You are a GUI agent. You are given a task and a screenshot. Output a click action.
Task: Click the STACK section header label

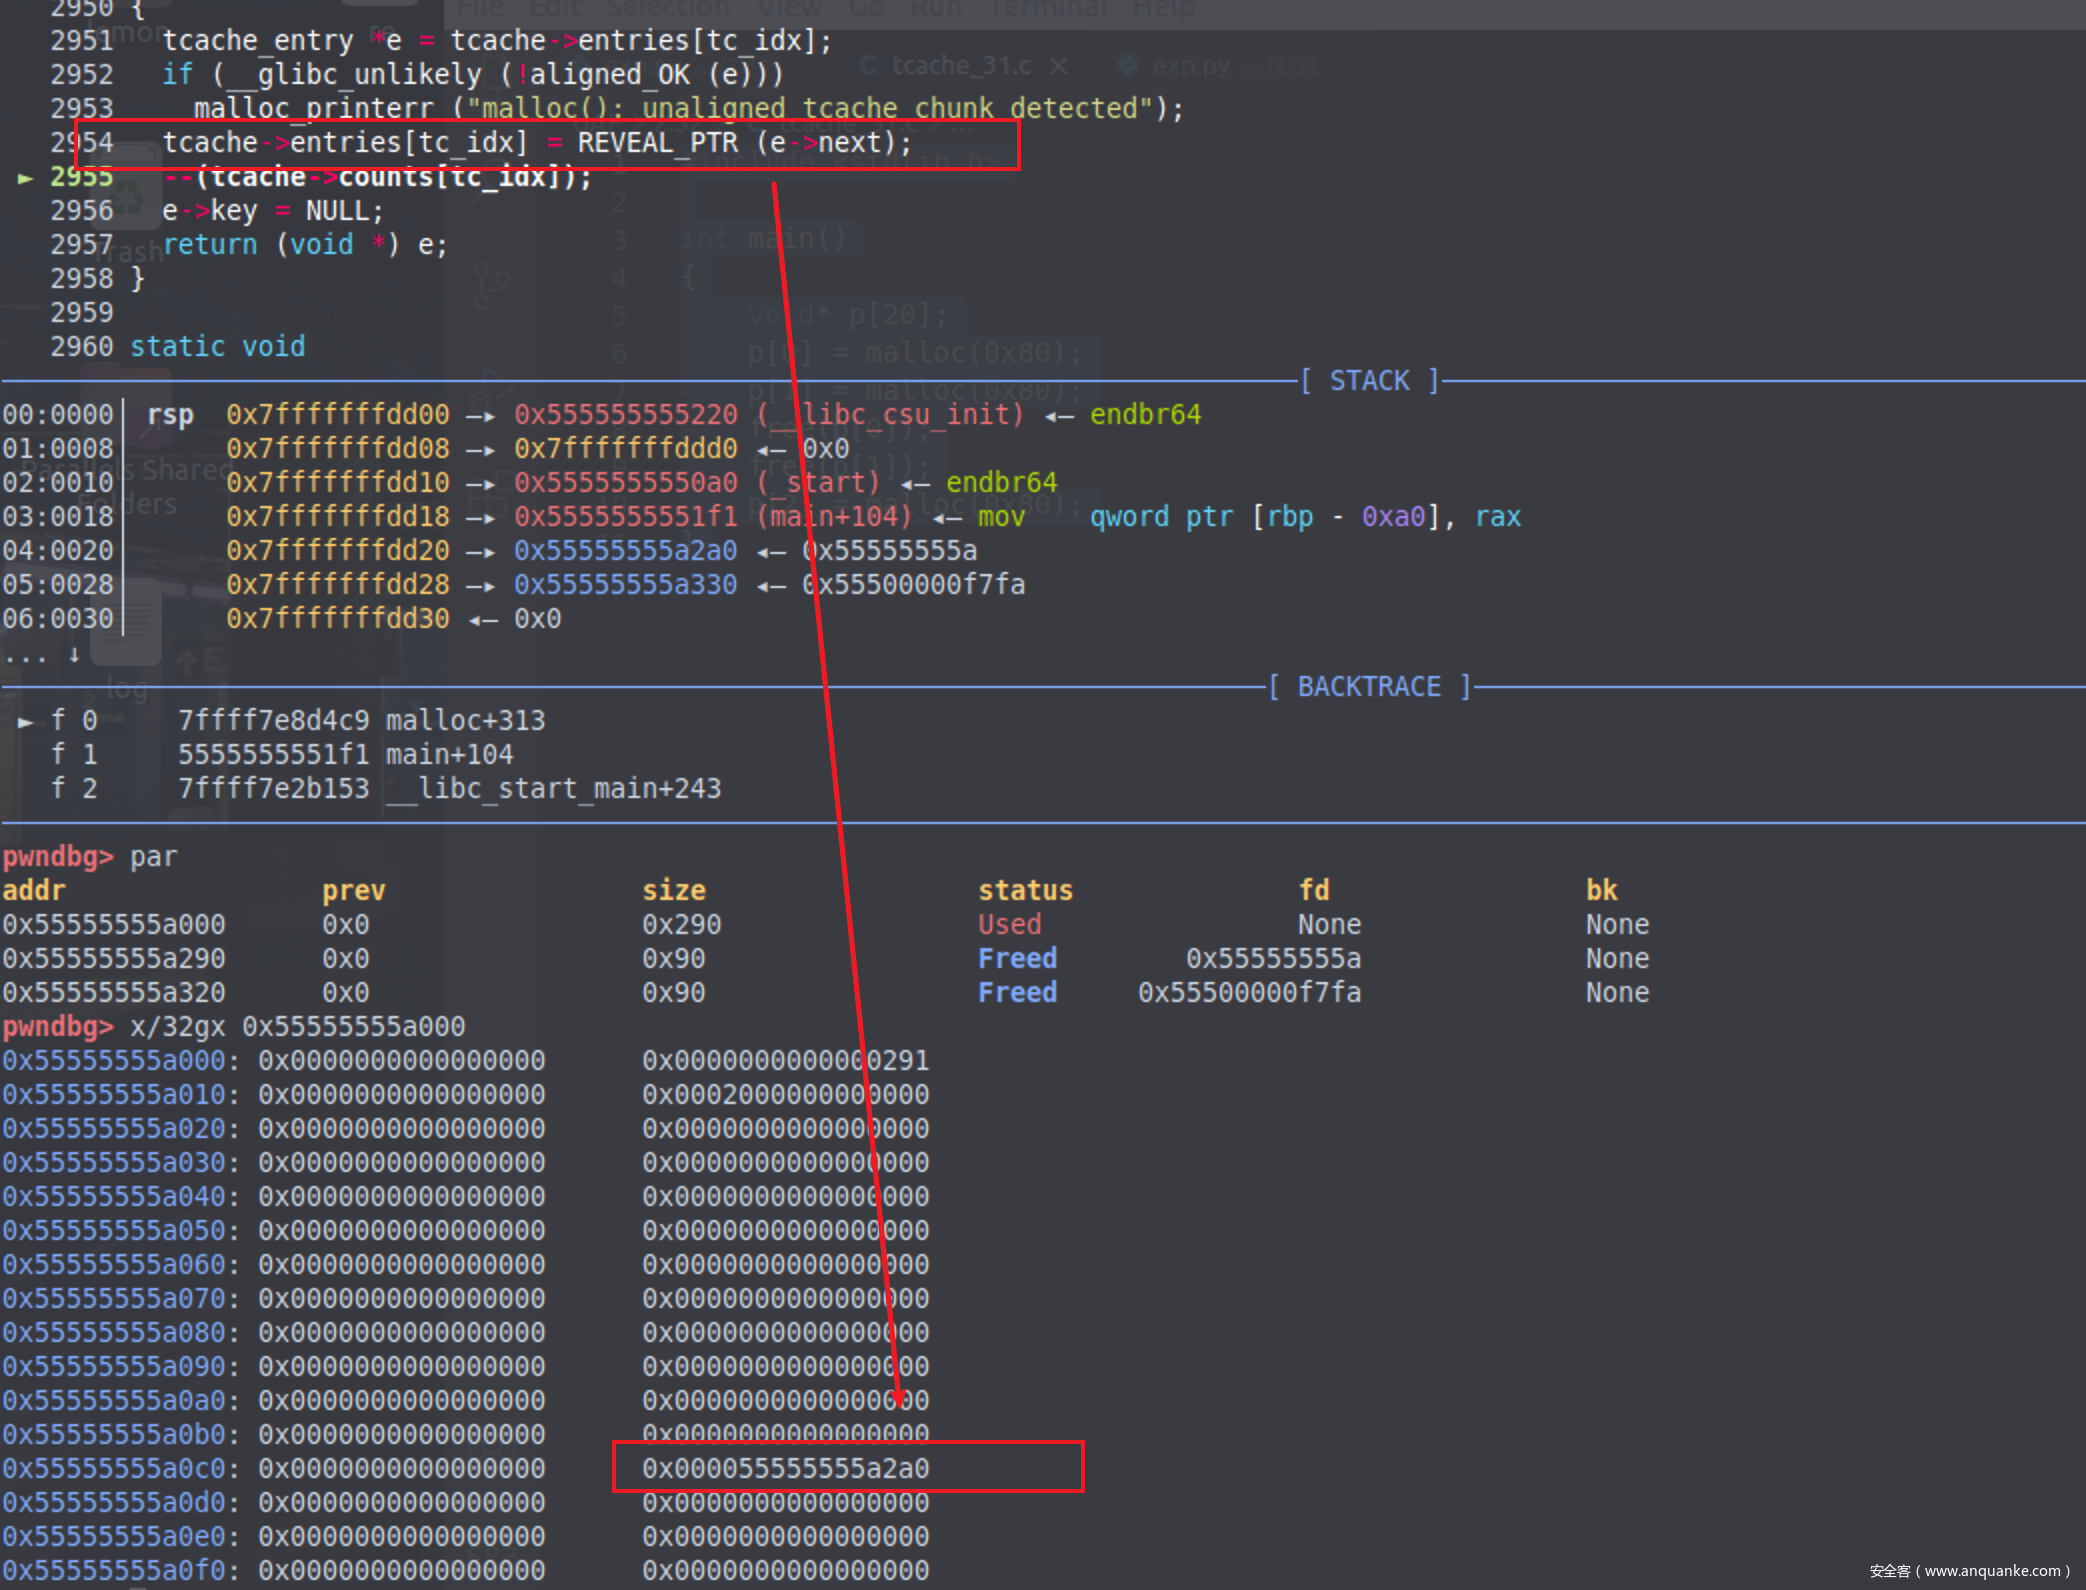1369,381
